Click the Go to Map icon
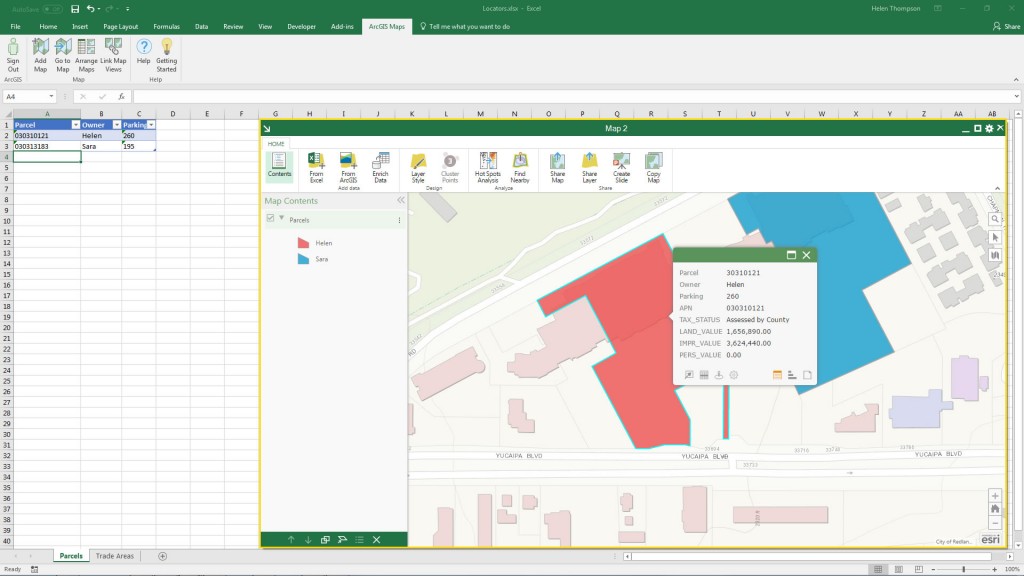The width and height of the screenshot is (1024, 576). click(x=63, y=56)
